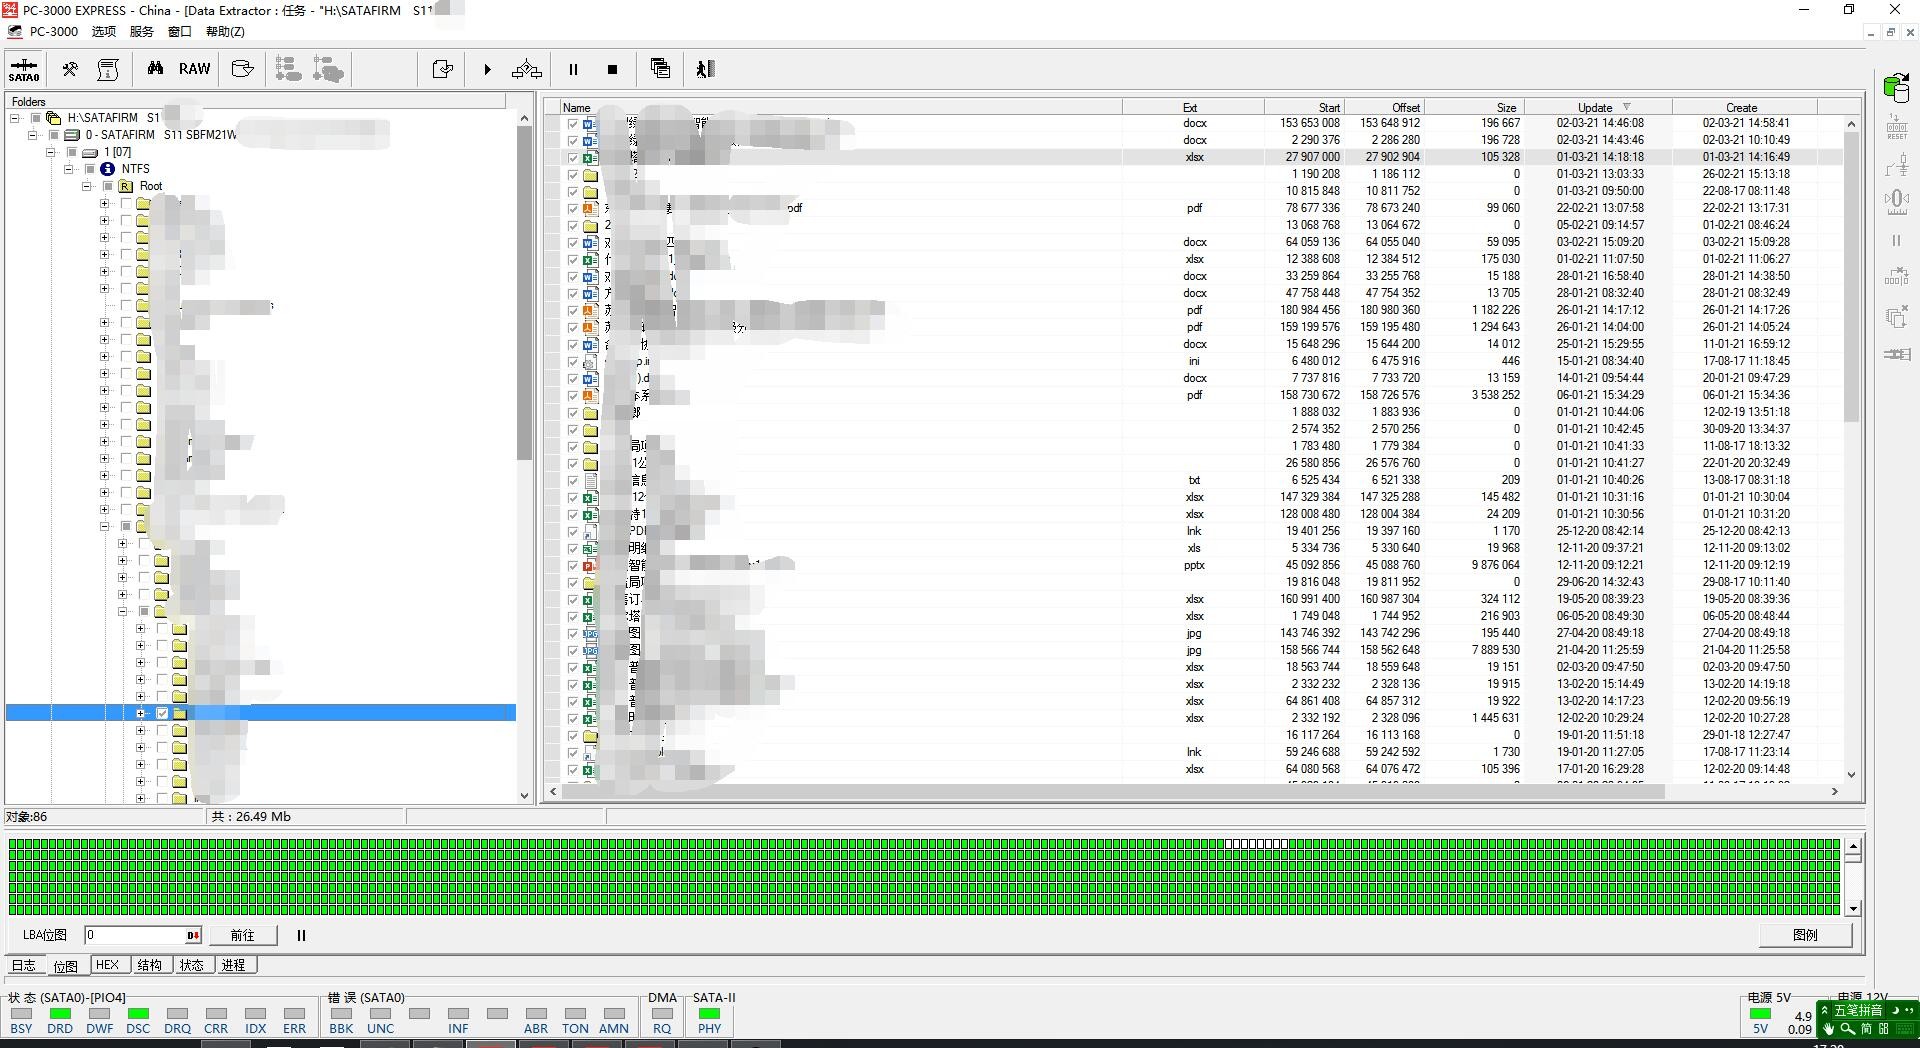
Task: Toggle checkbox of highlighted tree folder
Action: tap(162, 713)
